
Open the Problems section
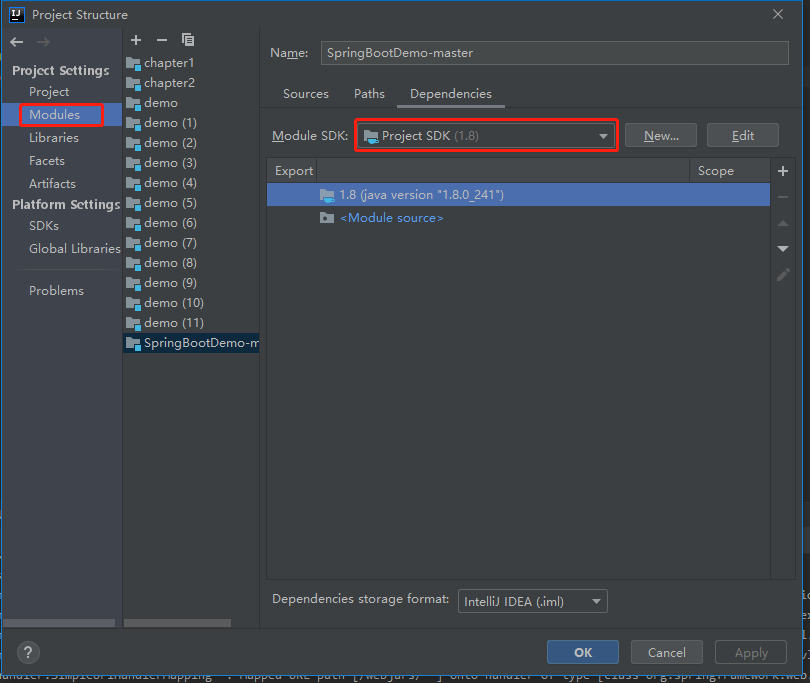point(56,291)
